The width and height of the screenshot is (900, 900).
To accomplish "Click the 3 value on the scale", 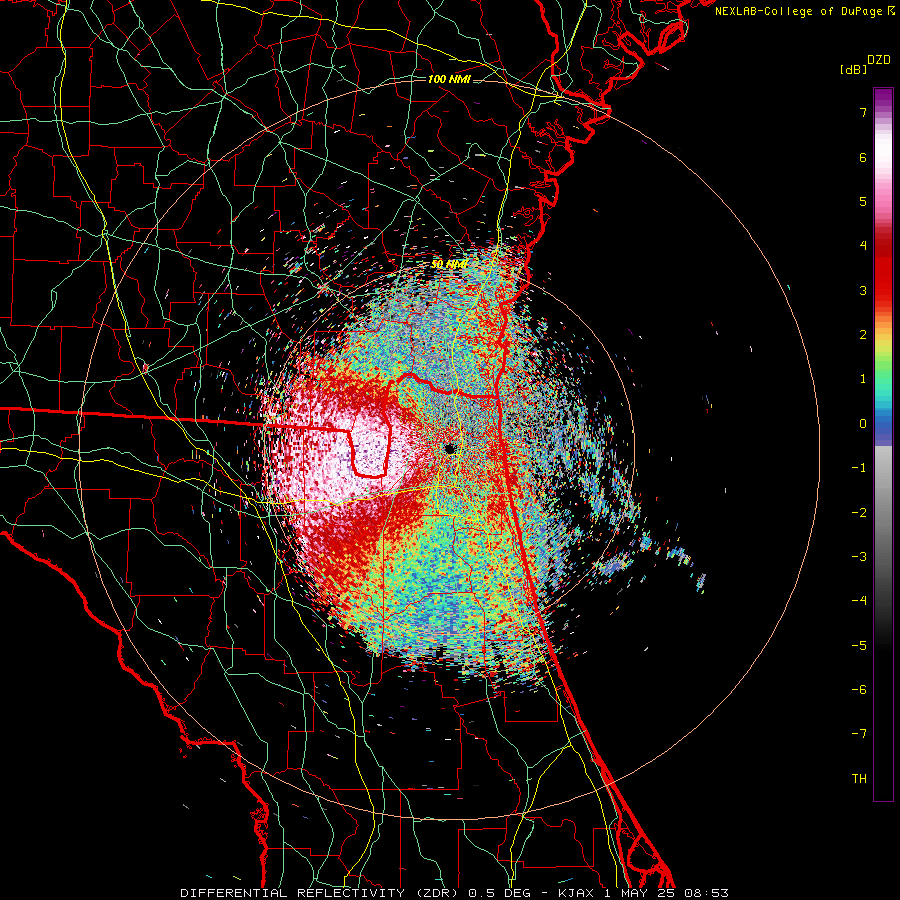I will click(863, 290).
